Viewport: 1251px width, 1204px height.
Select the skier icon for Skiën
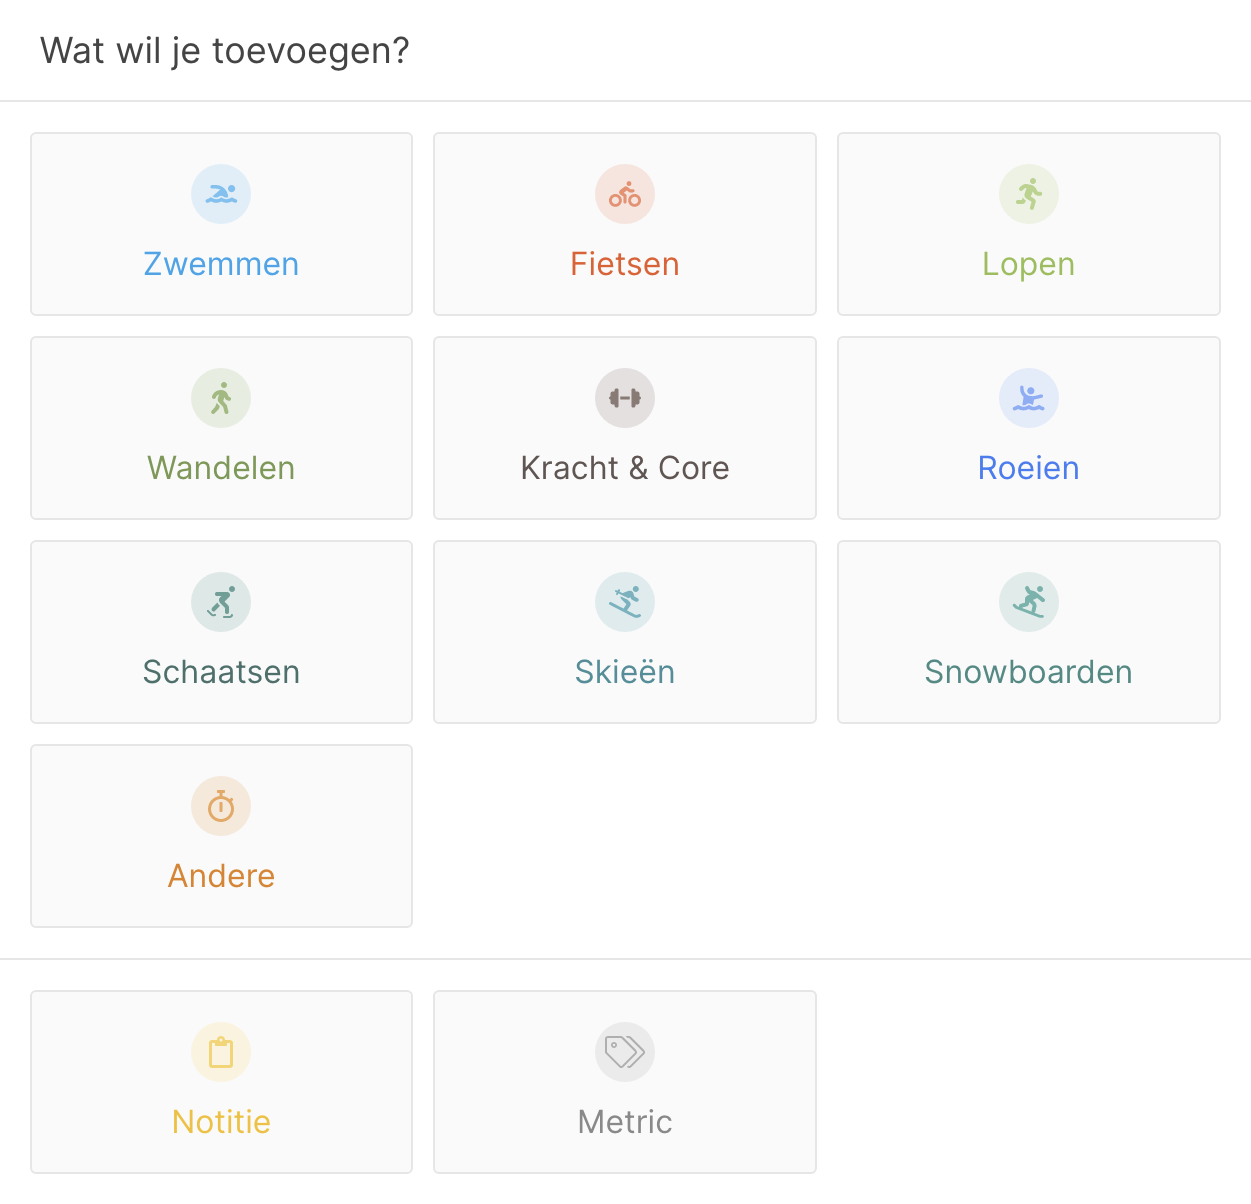(625, 602)
